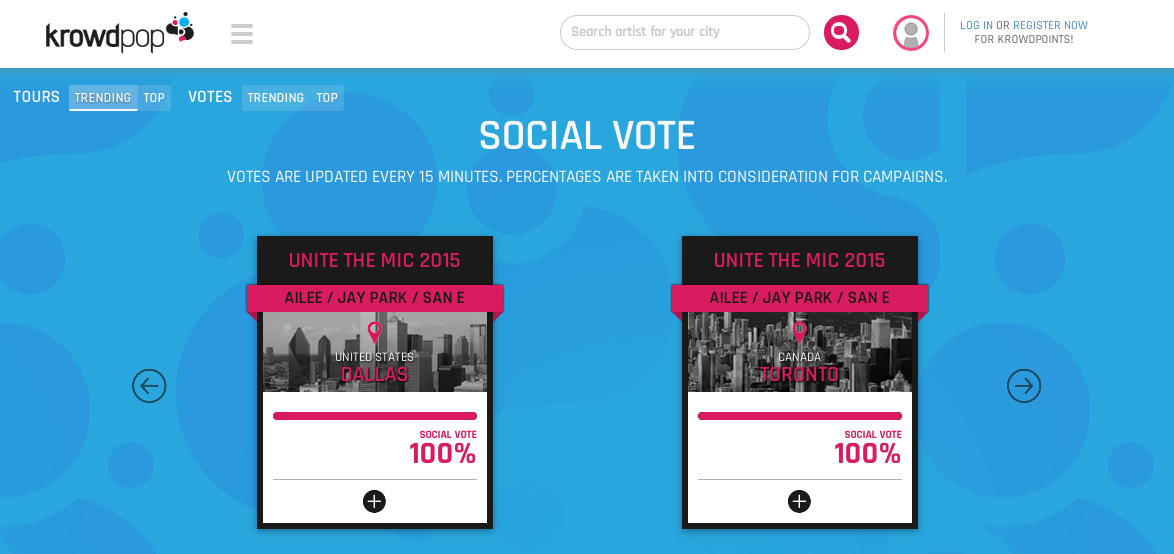Click the krowdpop logo

point(119,33)
